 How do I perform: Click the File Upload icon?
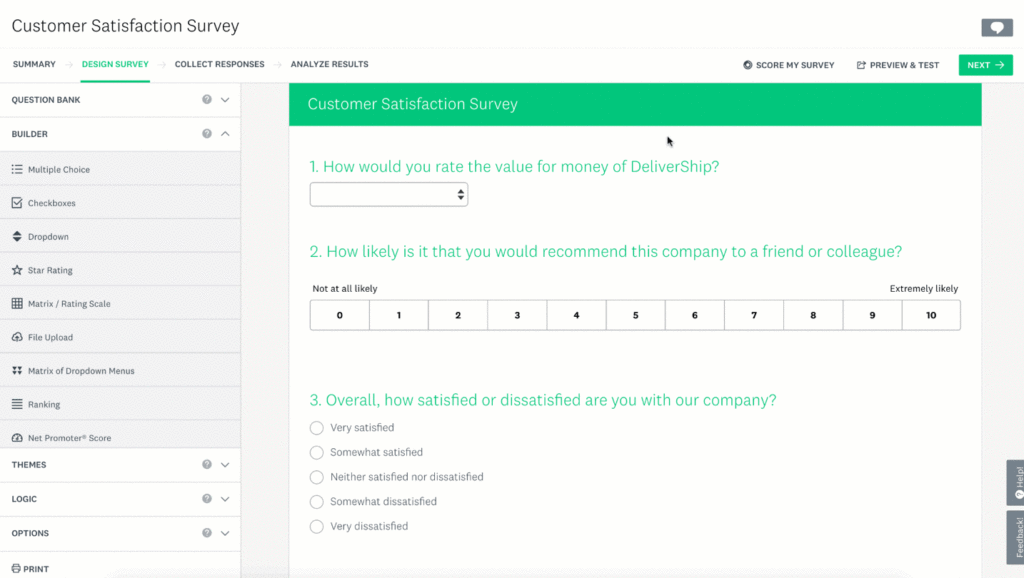click(x=17, y=337)
